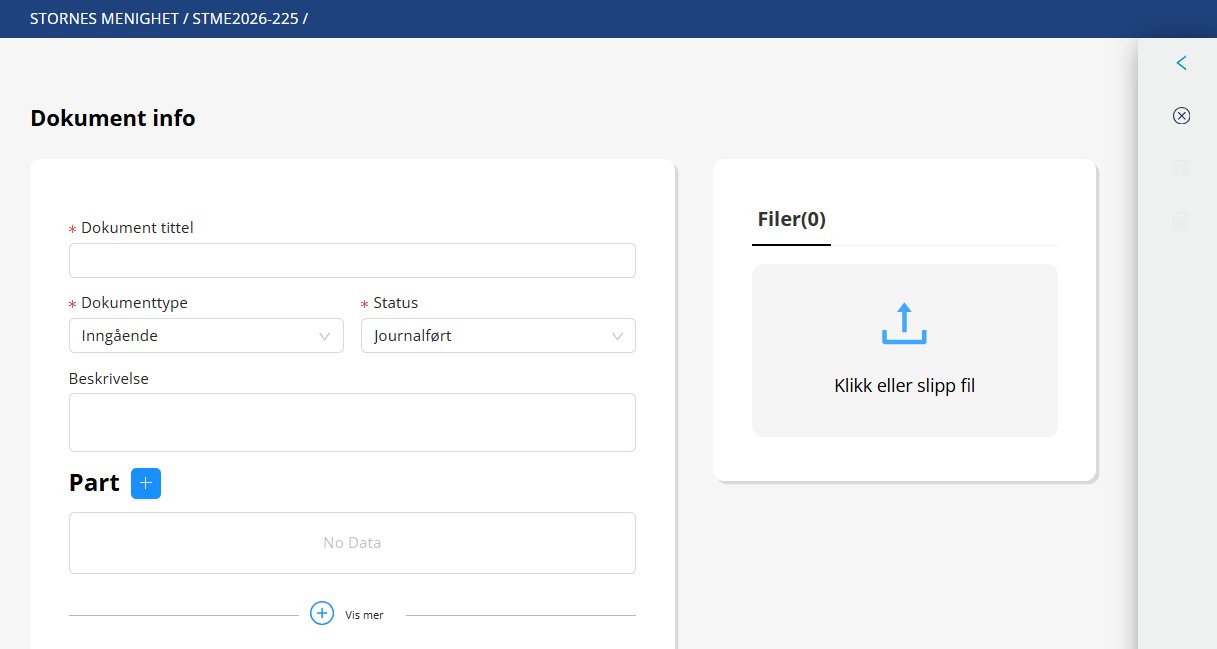Click STORNES MENIGHET in the breadcrumb
Screen dimensions: 1217x649
[105, 18]
